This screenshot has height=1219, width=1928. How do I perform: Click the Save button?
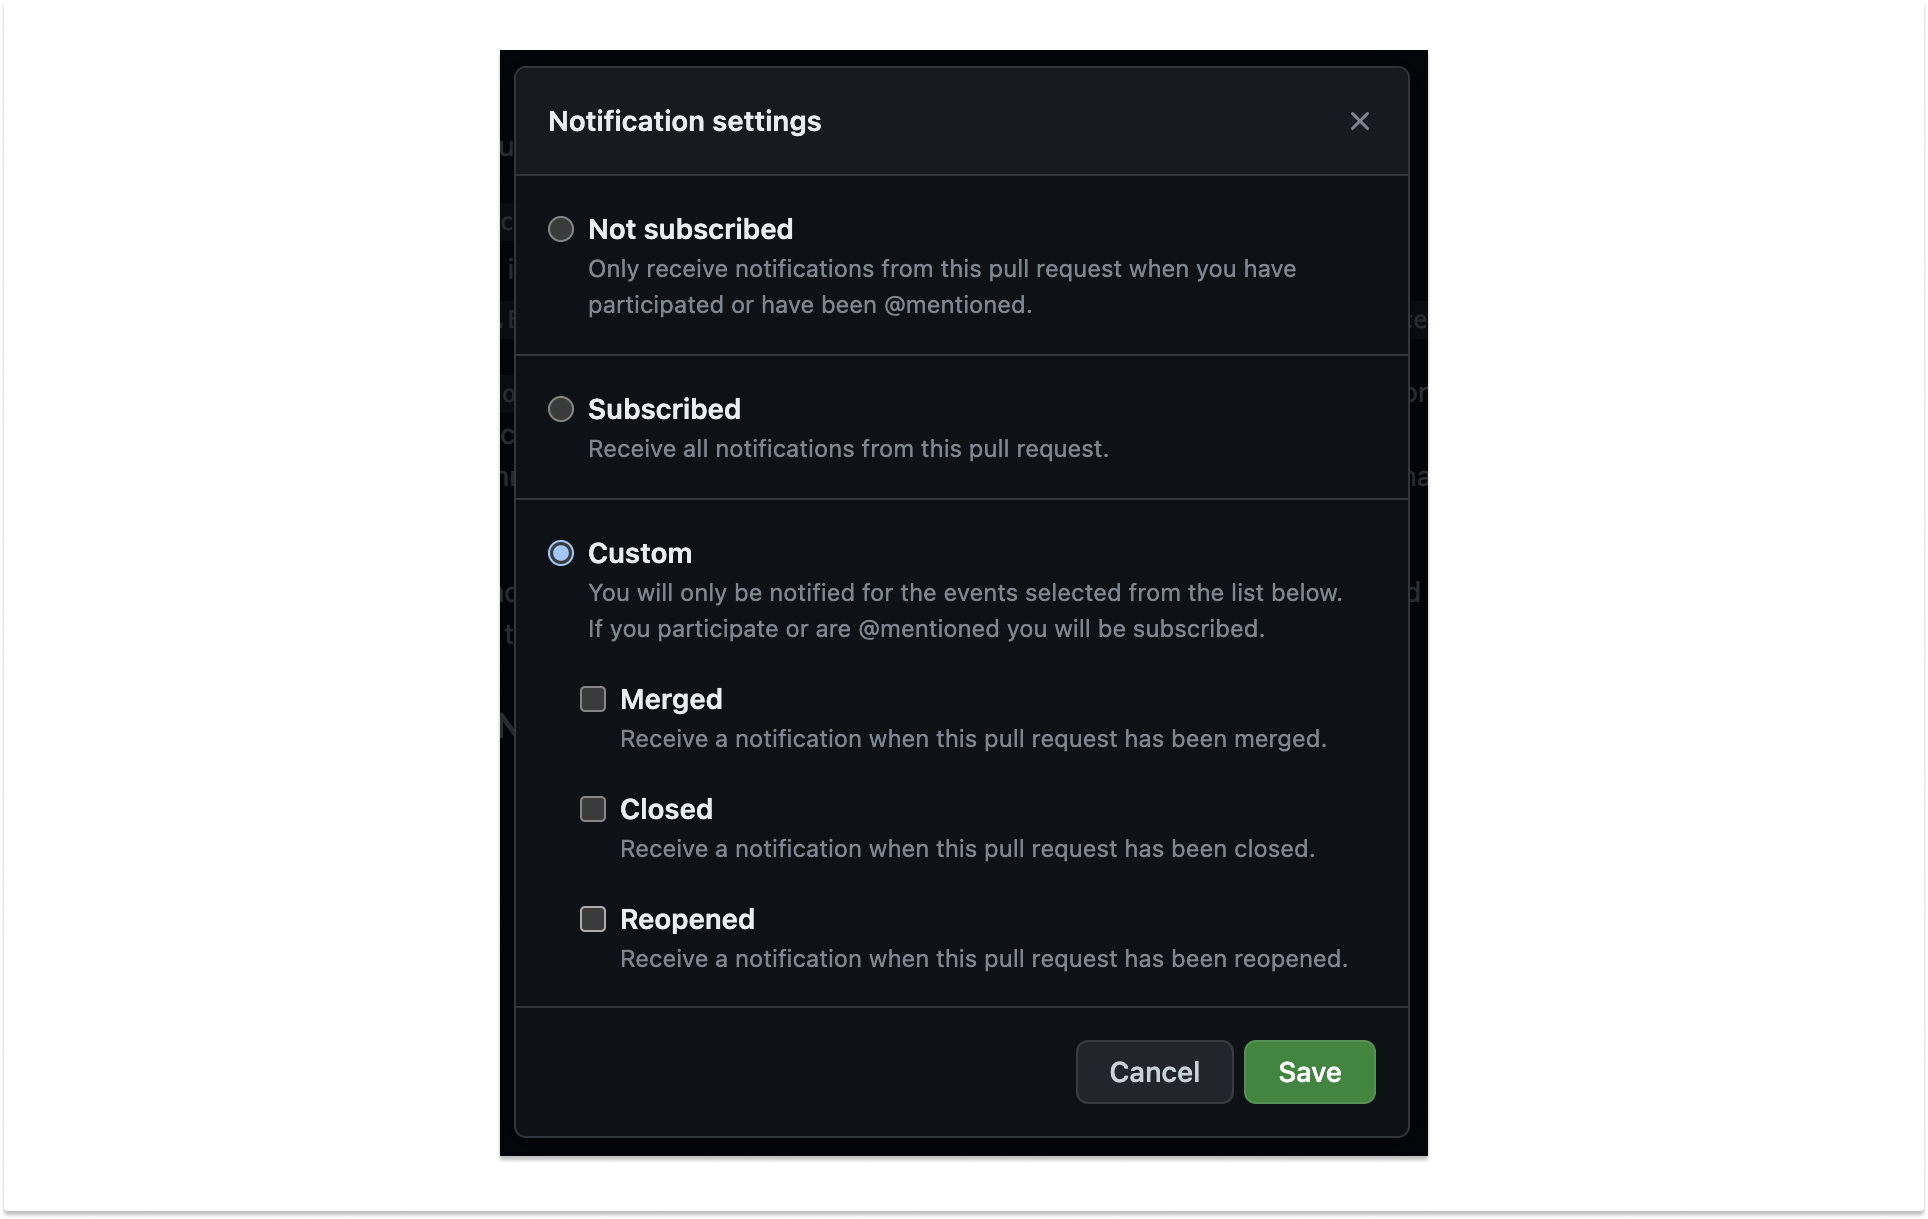pos(1308,1072)
